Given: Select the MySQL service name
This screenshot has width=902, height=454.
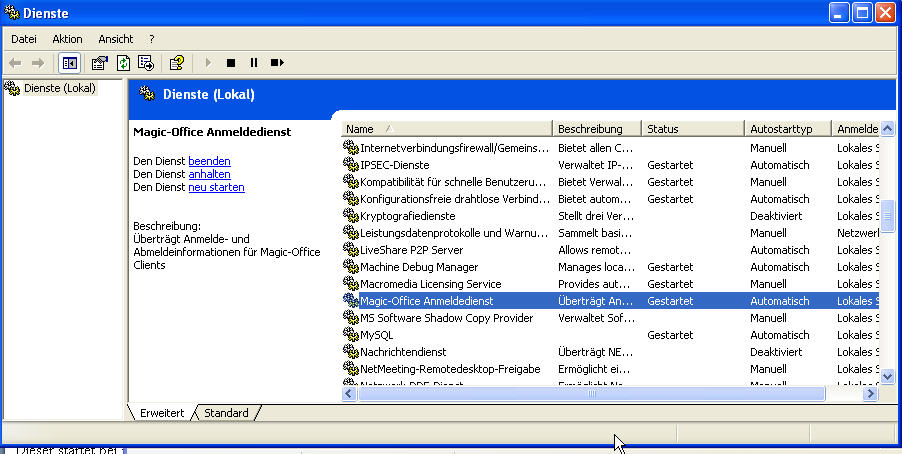Looking at the screenshot, I should 377,335.
